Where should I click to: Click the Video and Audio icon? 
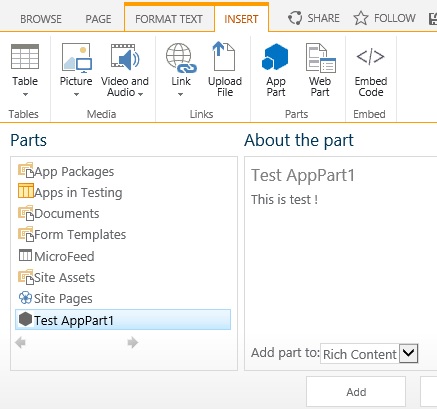[x=125, y=57]
